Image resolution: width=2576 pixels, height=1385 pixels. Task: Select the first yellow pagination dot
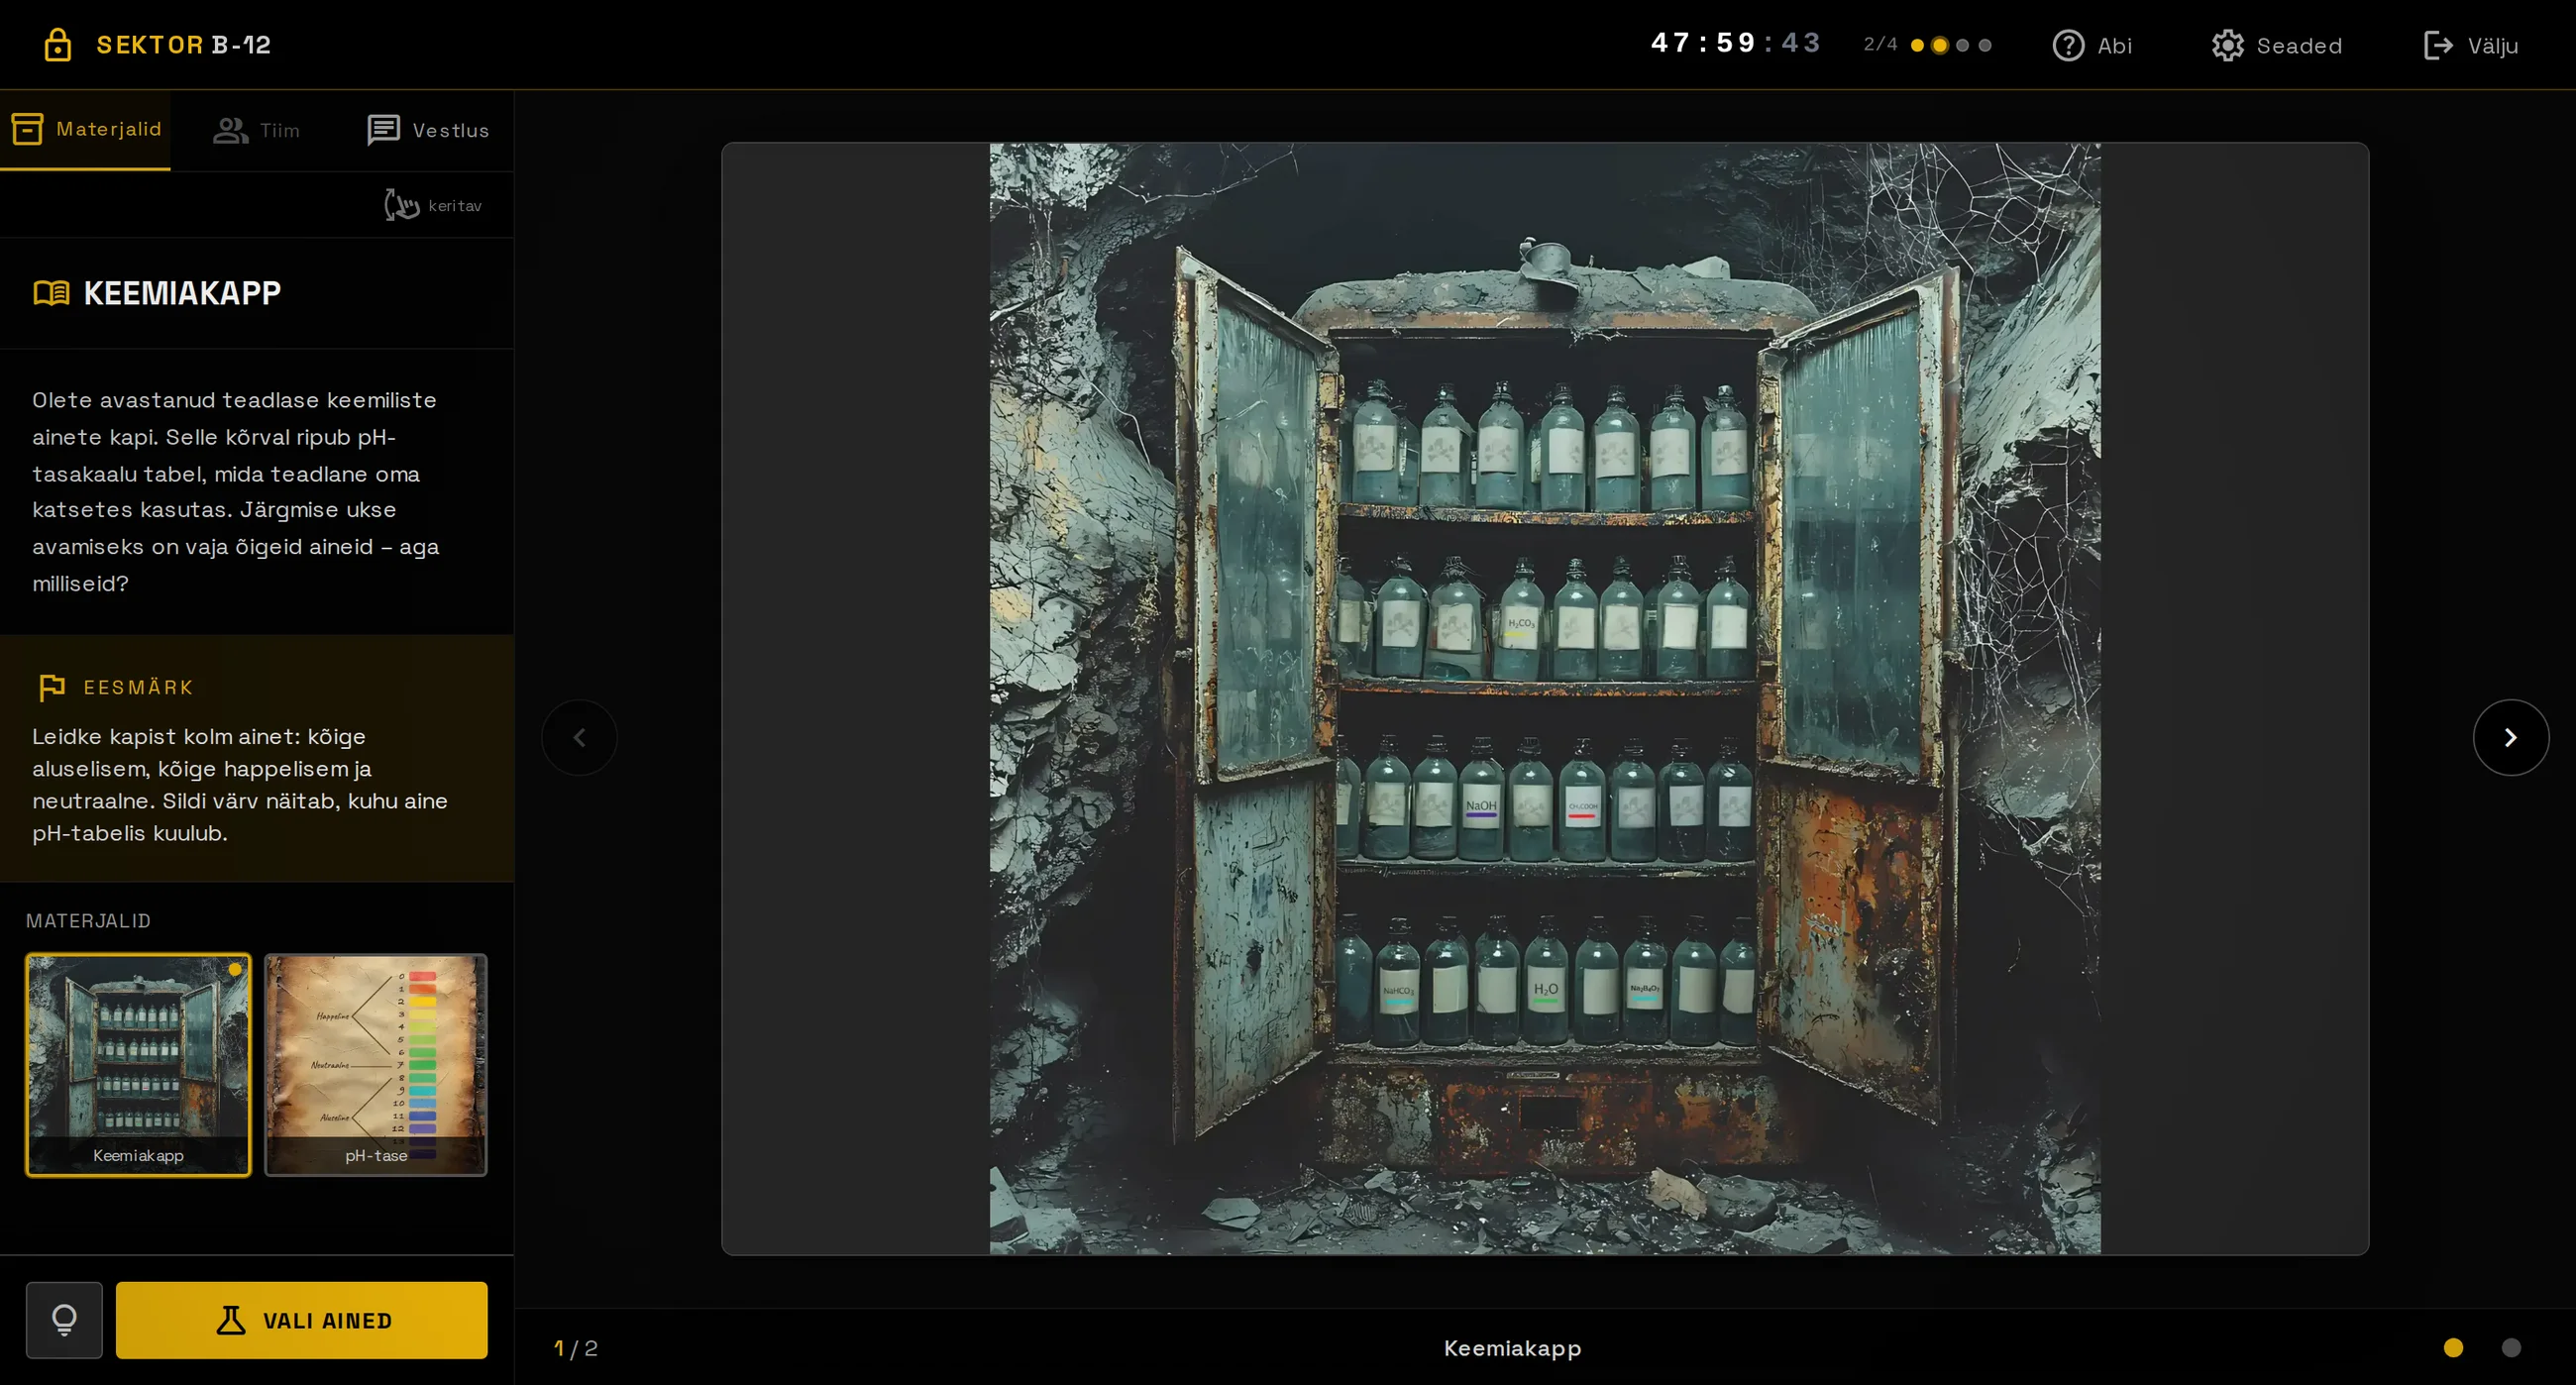pos(2453,1348)
